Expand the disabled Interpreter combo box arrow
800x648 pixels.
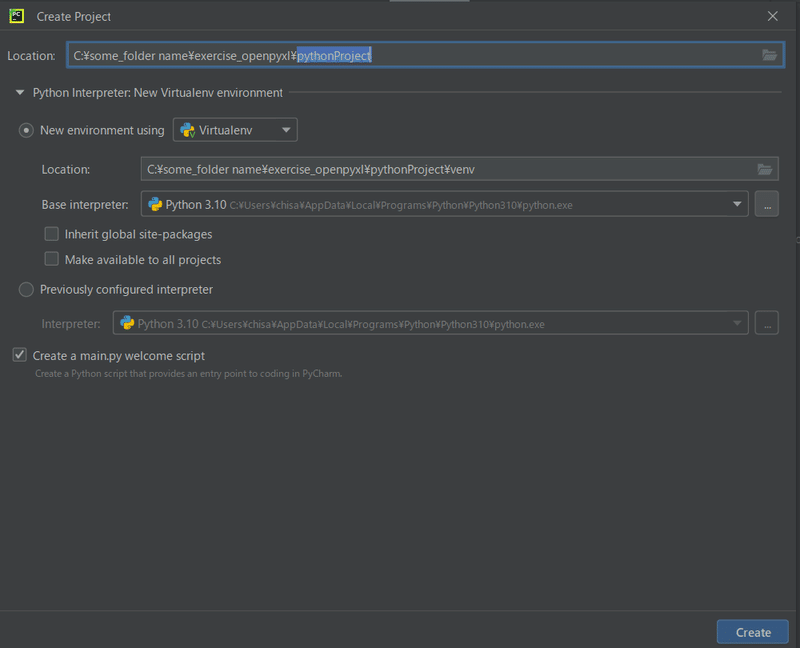(737, 322)
